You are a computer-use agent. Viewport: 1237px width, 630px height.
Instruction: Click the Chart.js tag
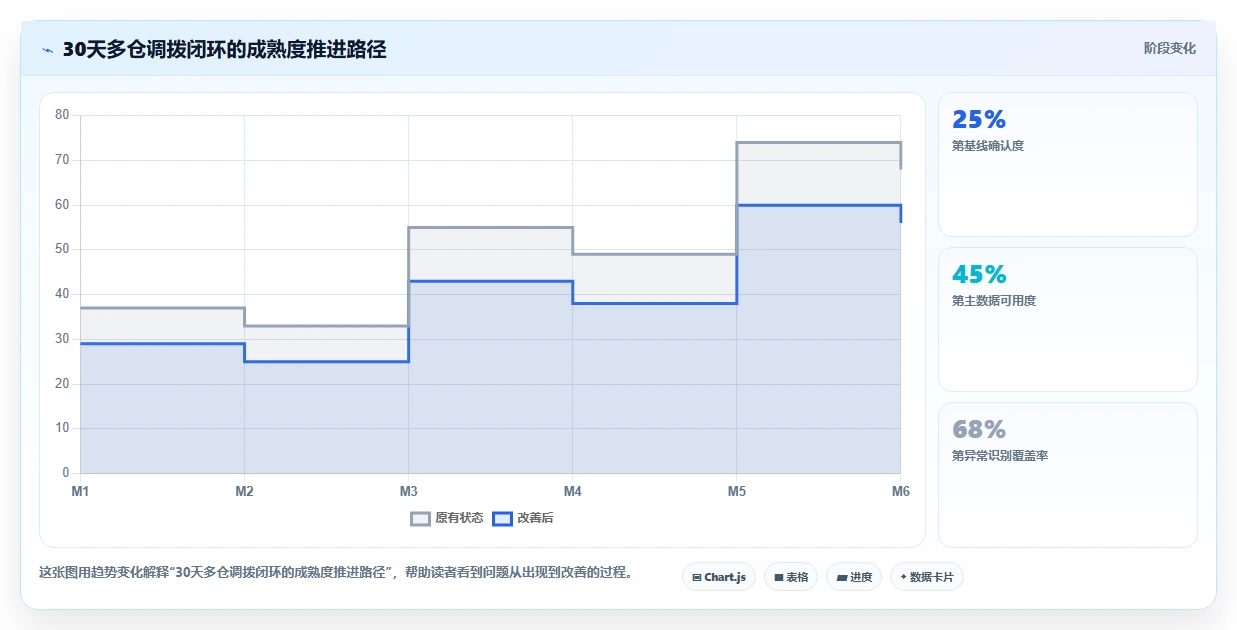(719, 577)
